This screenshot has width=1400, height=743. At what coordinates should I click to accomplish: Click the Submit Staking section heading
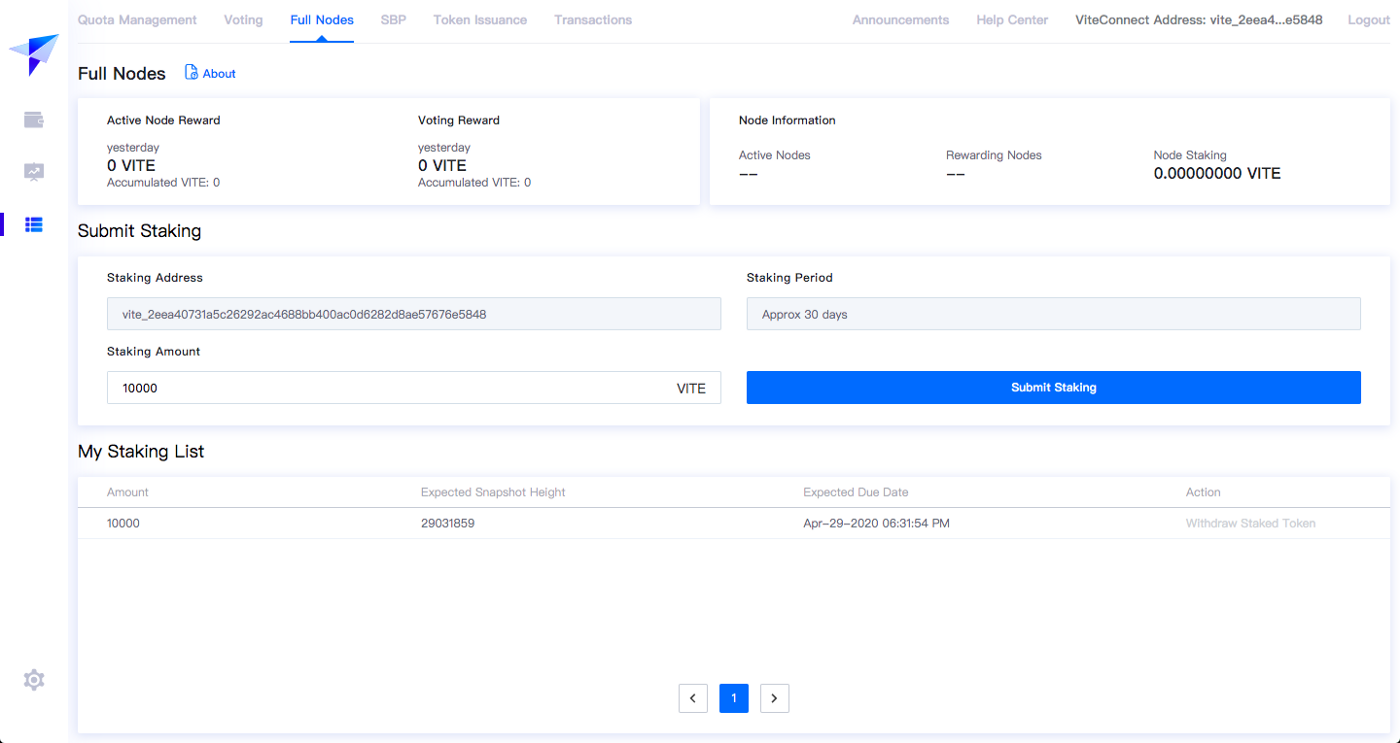coord(140,231)
